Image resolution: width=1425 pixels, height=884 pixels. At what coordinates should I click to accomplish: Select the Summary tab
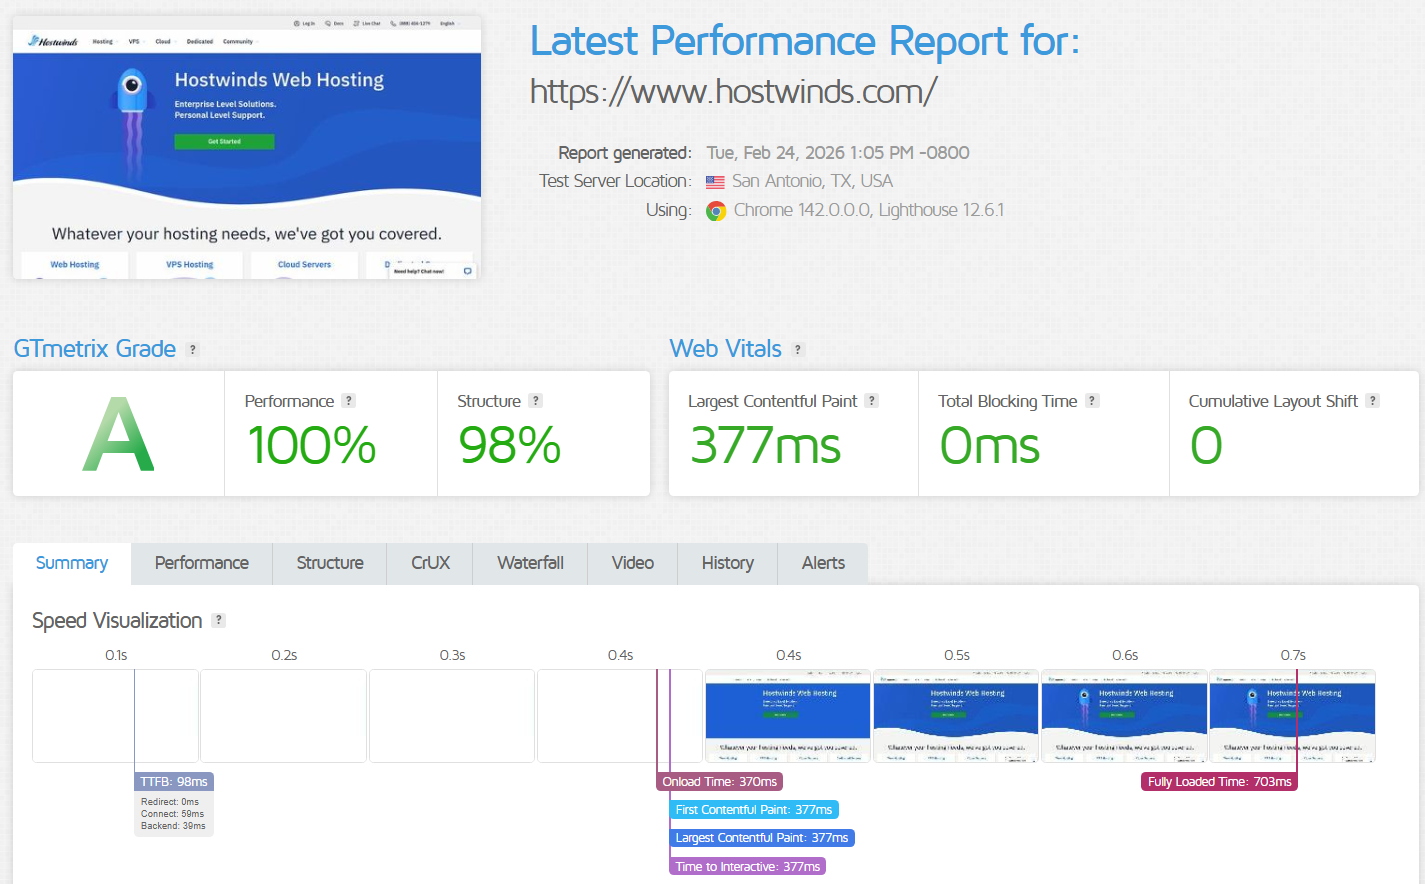click(72, 563)
